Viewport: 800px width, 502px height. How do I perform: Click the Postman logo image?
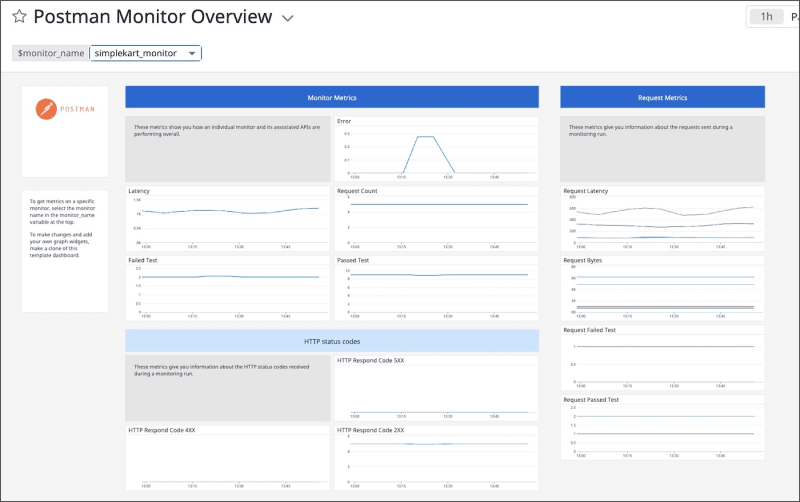pyautogui.click(x=65, y=109)
